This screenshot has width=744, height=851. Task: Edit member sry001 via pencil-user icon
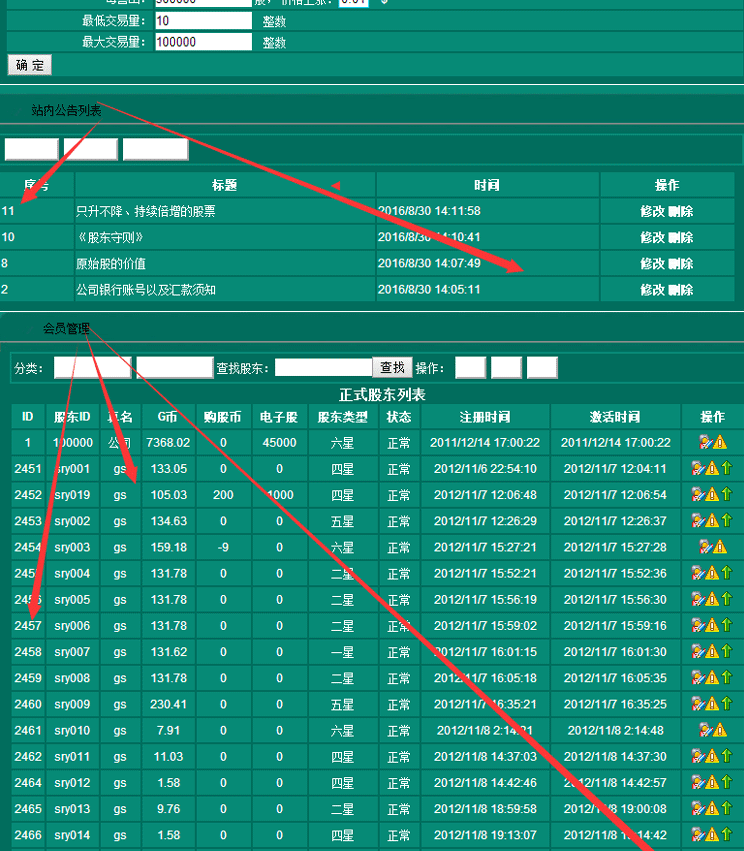698,468
